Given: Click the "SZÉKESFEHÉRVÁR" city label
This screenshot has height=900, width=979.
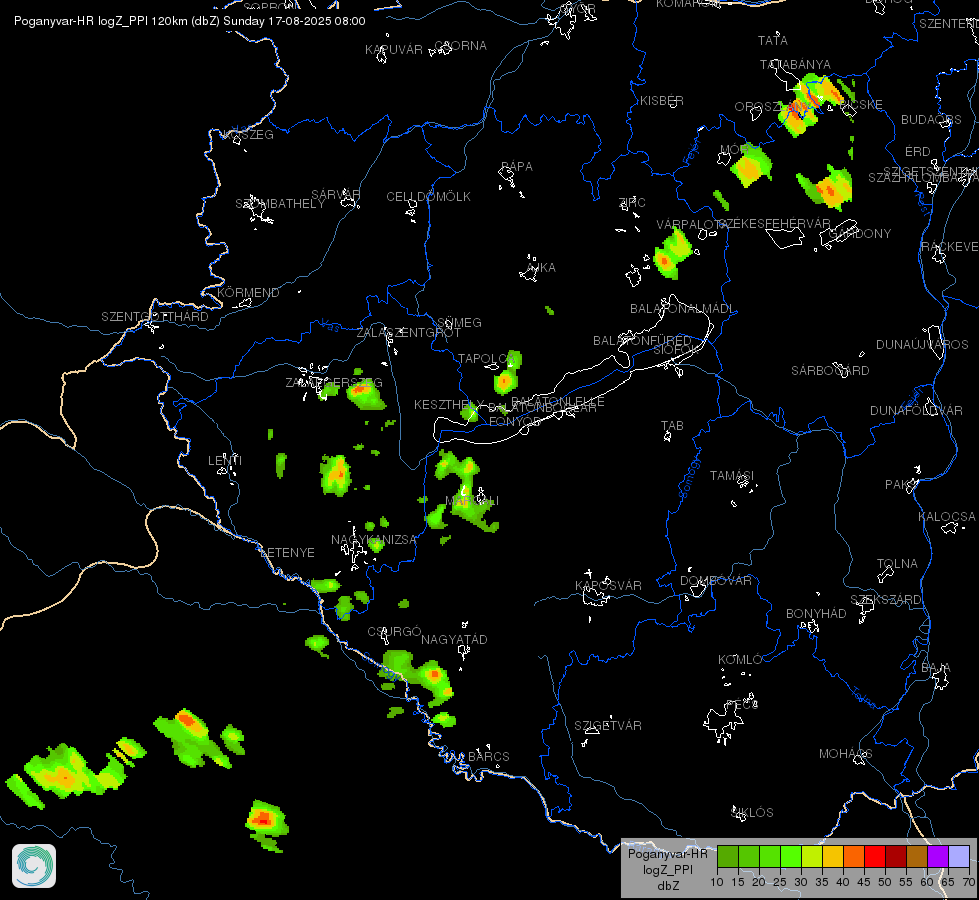Looking at the screenshot, I should pyautogui.click(x=775, y=224).
